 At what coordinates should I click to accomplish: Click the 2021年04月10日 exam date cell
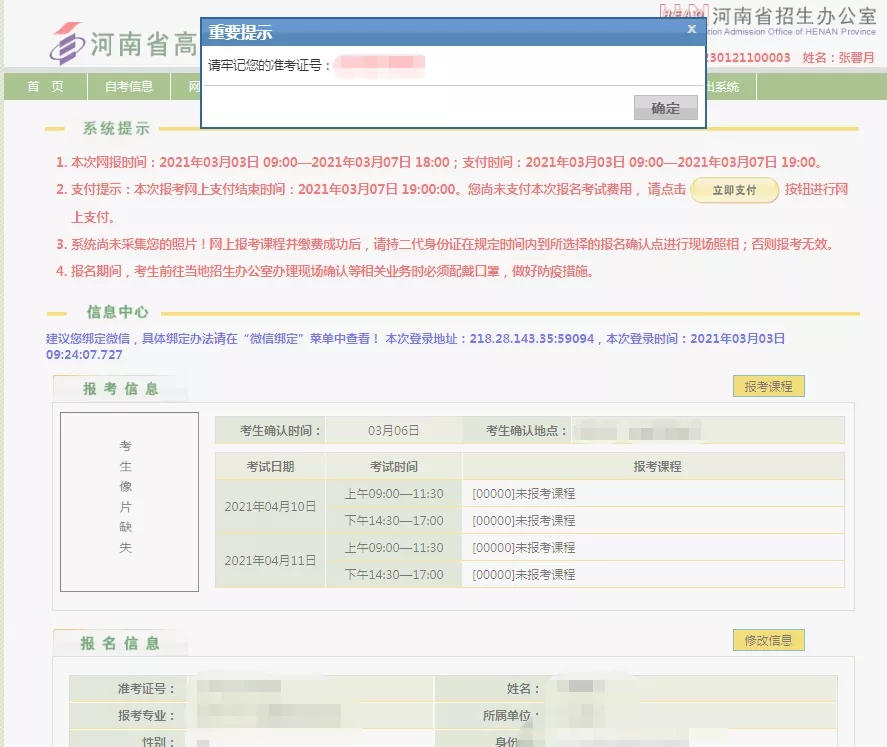click(x=270, y=506)
